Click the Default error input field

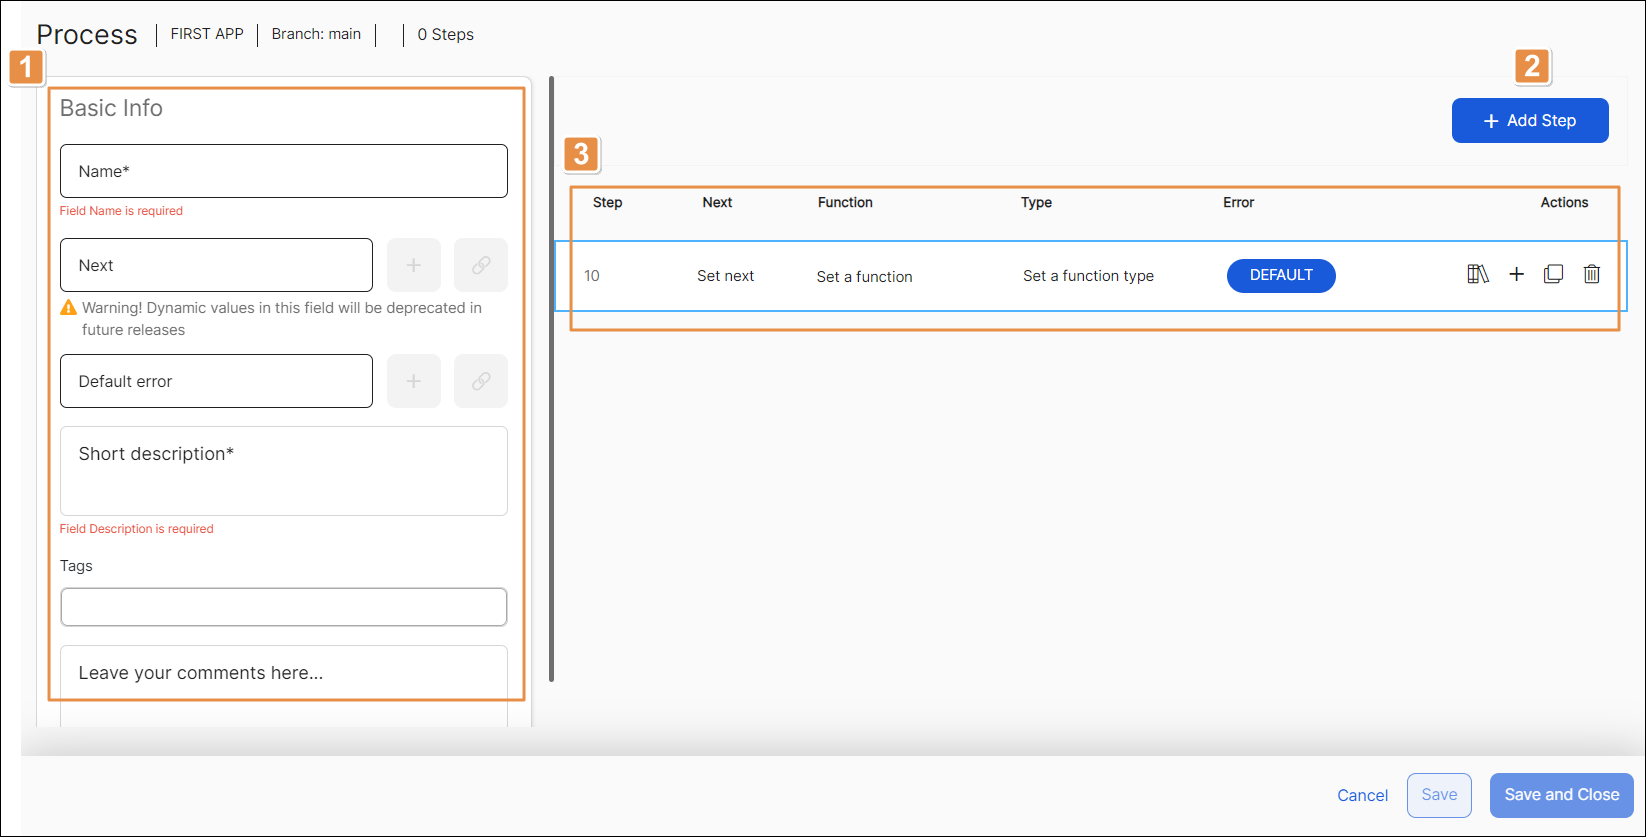(x=216, y=381)
